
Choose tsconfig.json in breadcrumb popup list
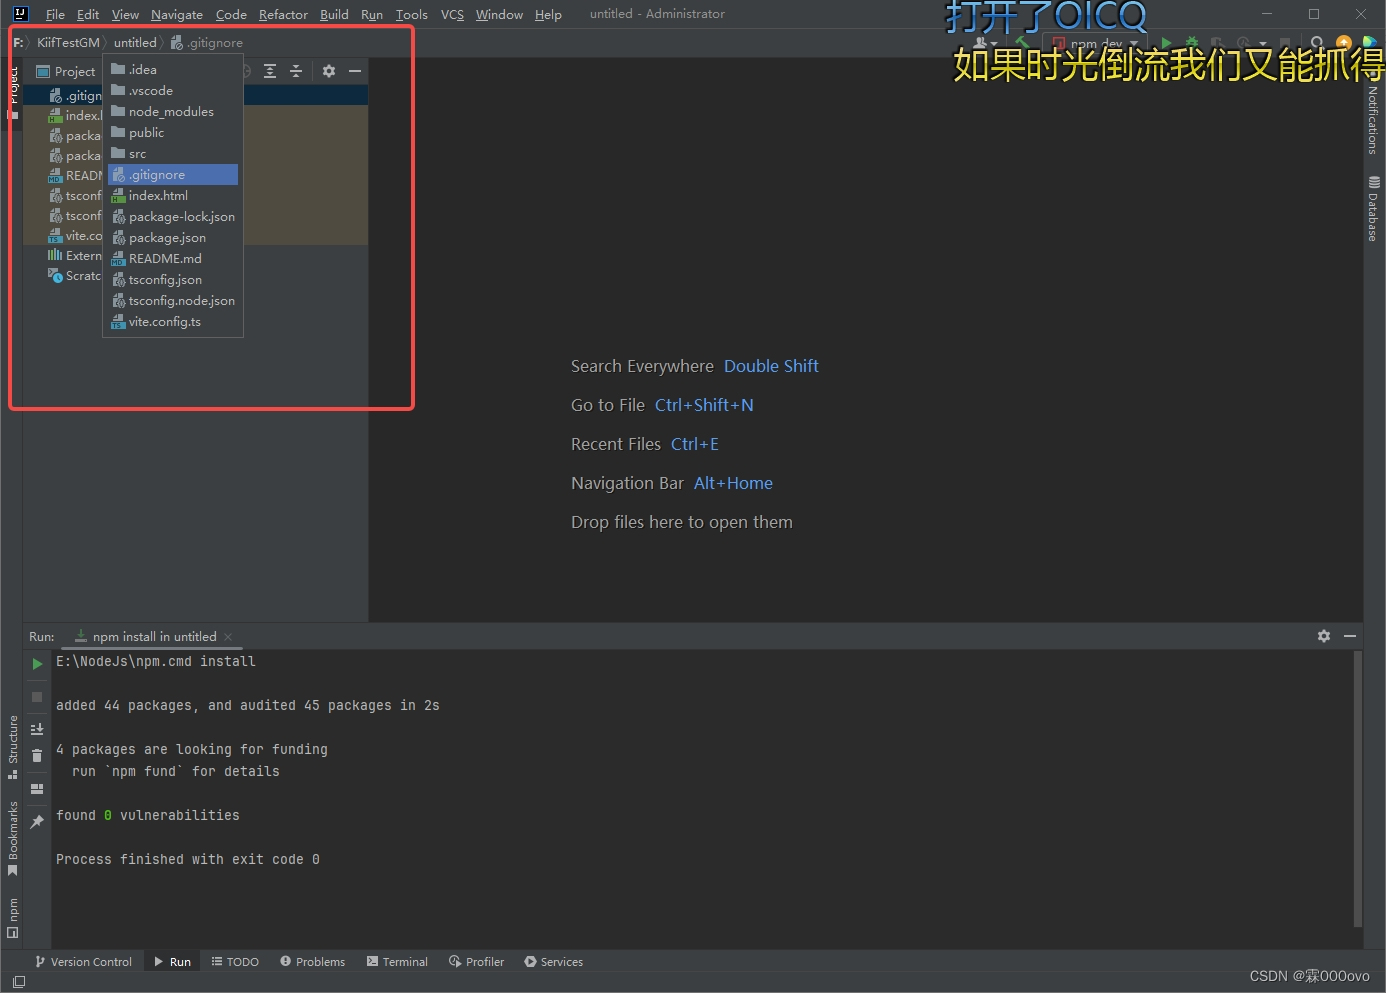173,280
